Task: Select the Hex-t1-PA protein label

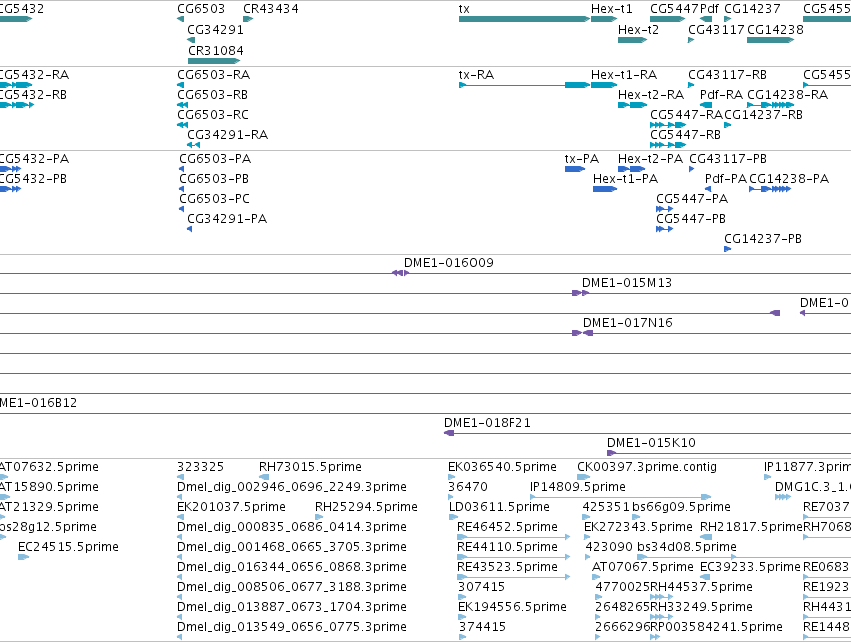Action: click(625, 179)
